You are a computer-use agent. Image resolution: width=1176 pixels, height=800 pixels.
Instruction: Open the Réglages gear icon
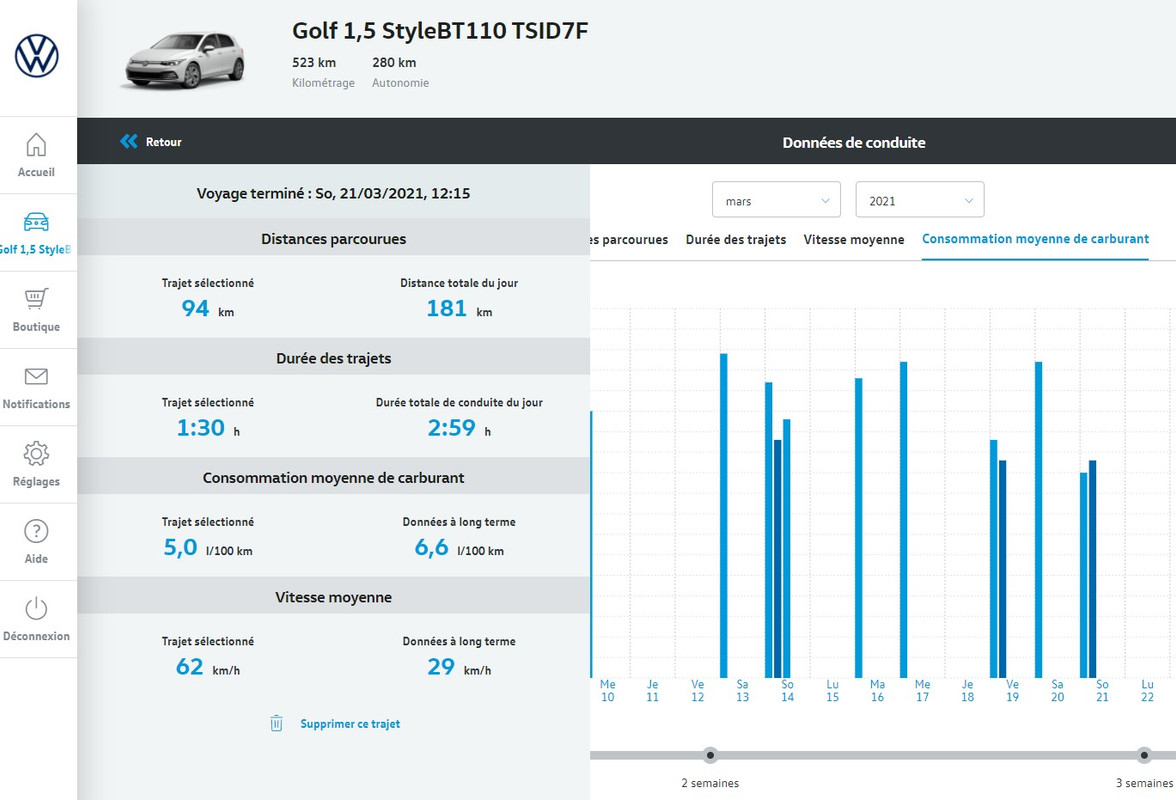pos(36,453)
